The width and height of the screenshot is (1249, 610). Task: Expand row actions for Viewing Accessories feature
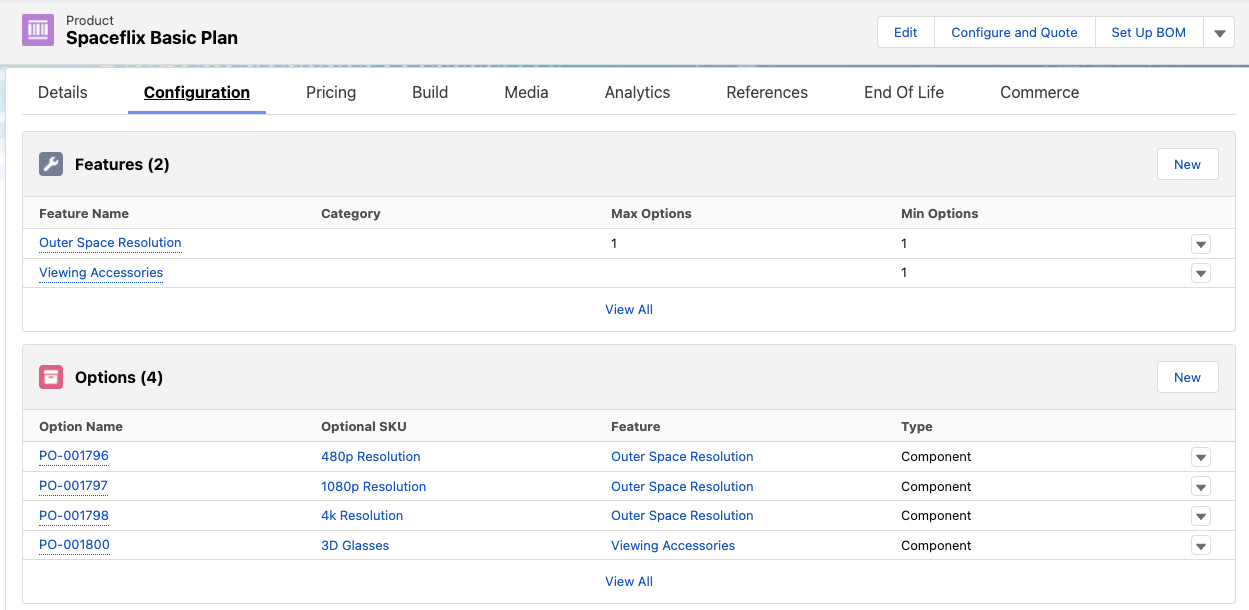[1200, 273]
